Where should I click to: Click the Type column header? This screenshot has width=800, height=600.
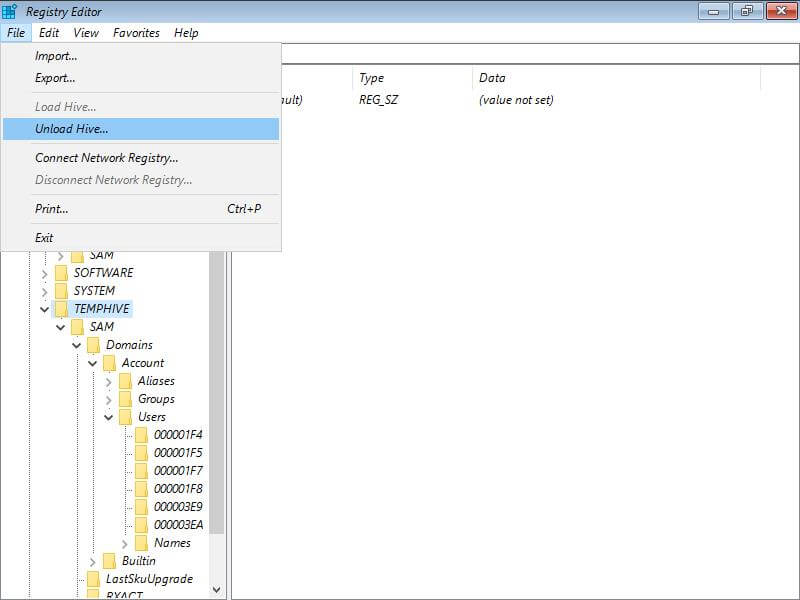click(413, 78)
